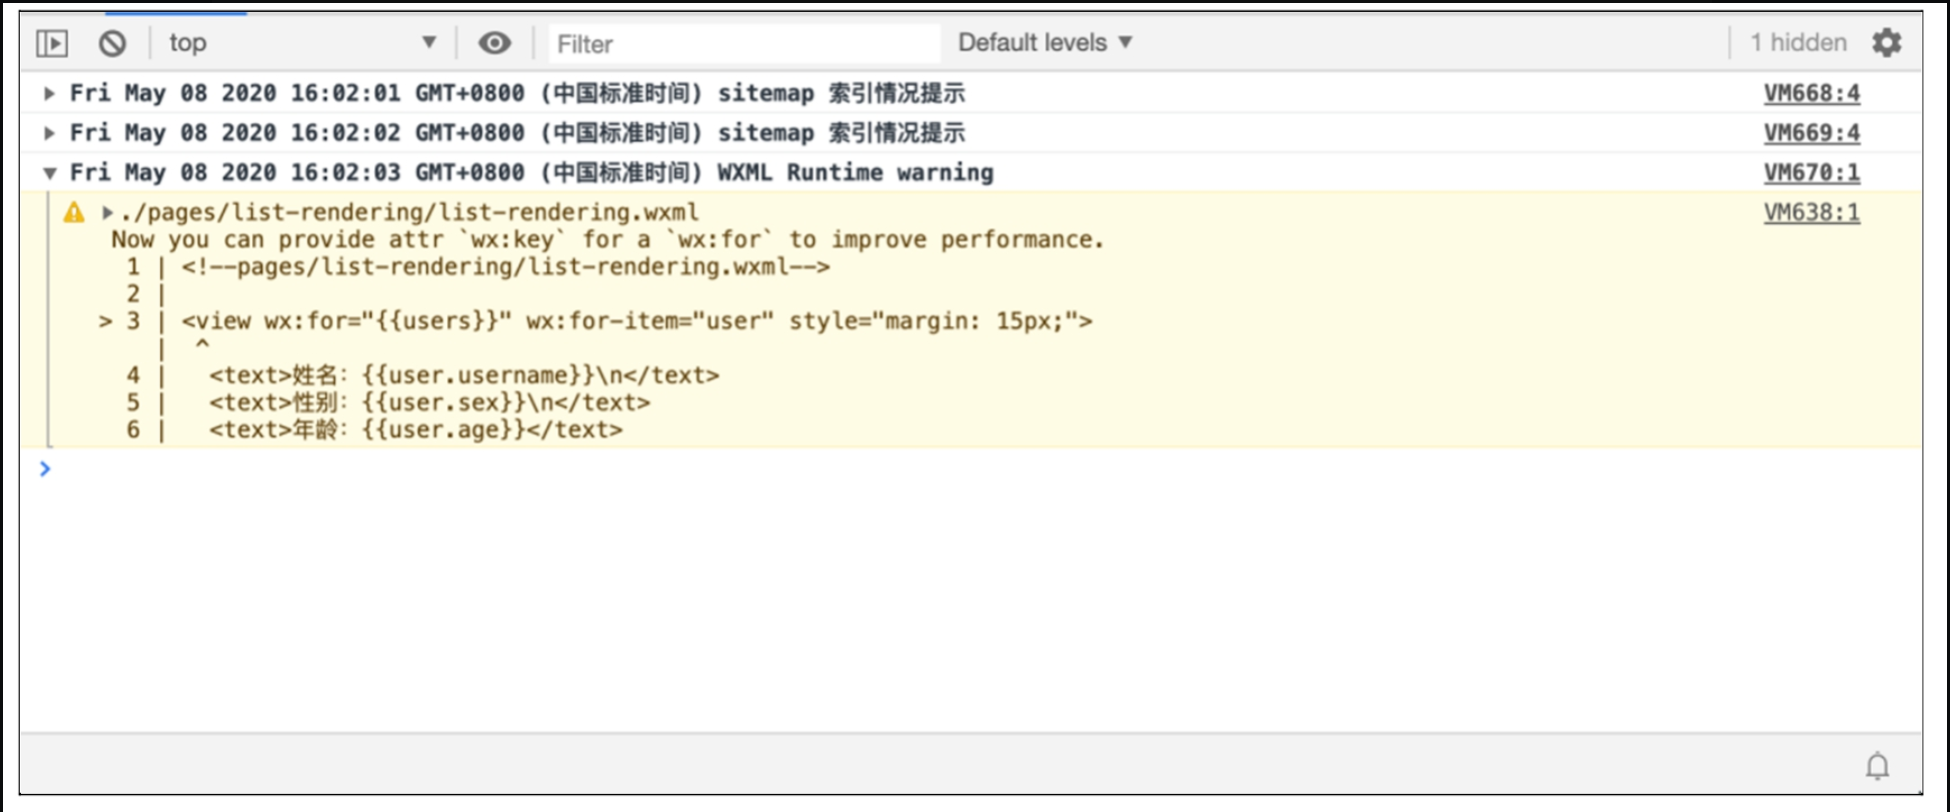Clear console with the ban icon
This screenshot has height=812, width=1950.
pos(113,43)
